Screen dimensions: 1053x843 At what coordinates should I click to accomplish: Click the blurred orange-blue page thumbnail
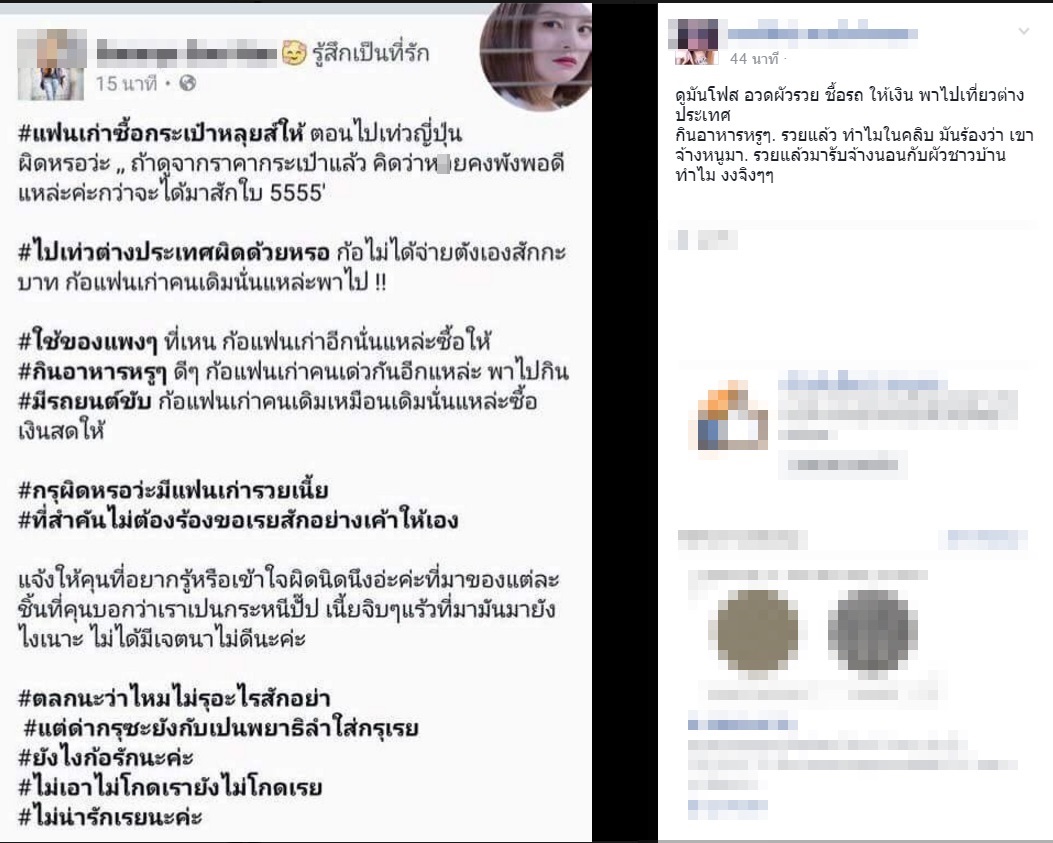pyautogui.click(x=729, y=418)
